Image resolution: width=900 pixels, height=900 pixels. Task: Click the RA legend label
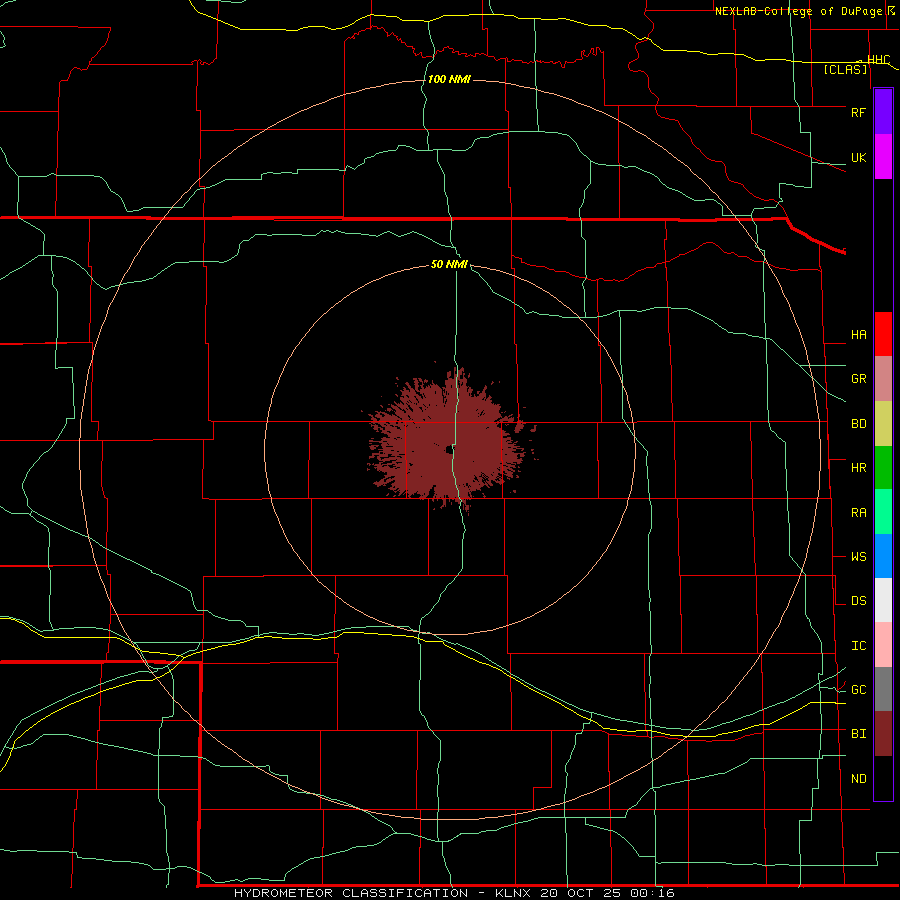click(858, 513)
